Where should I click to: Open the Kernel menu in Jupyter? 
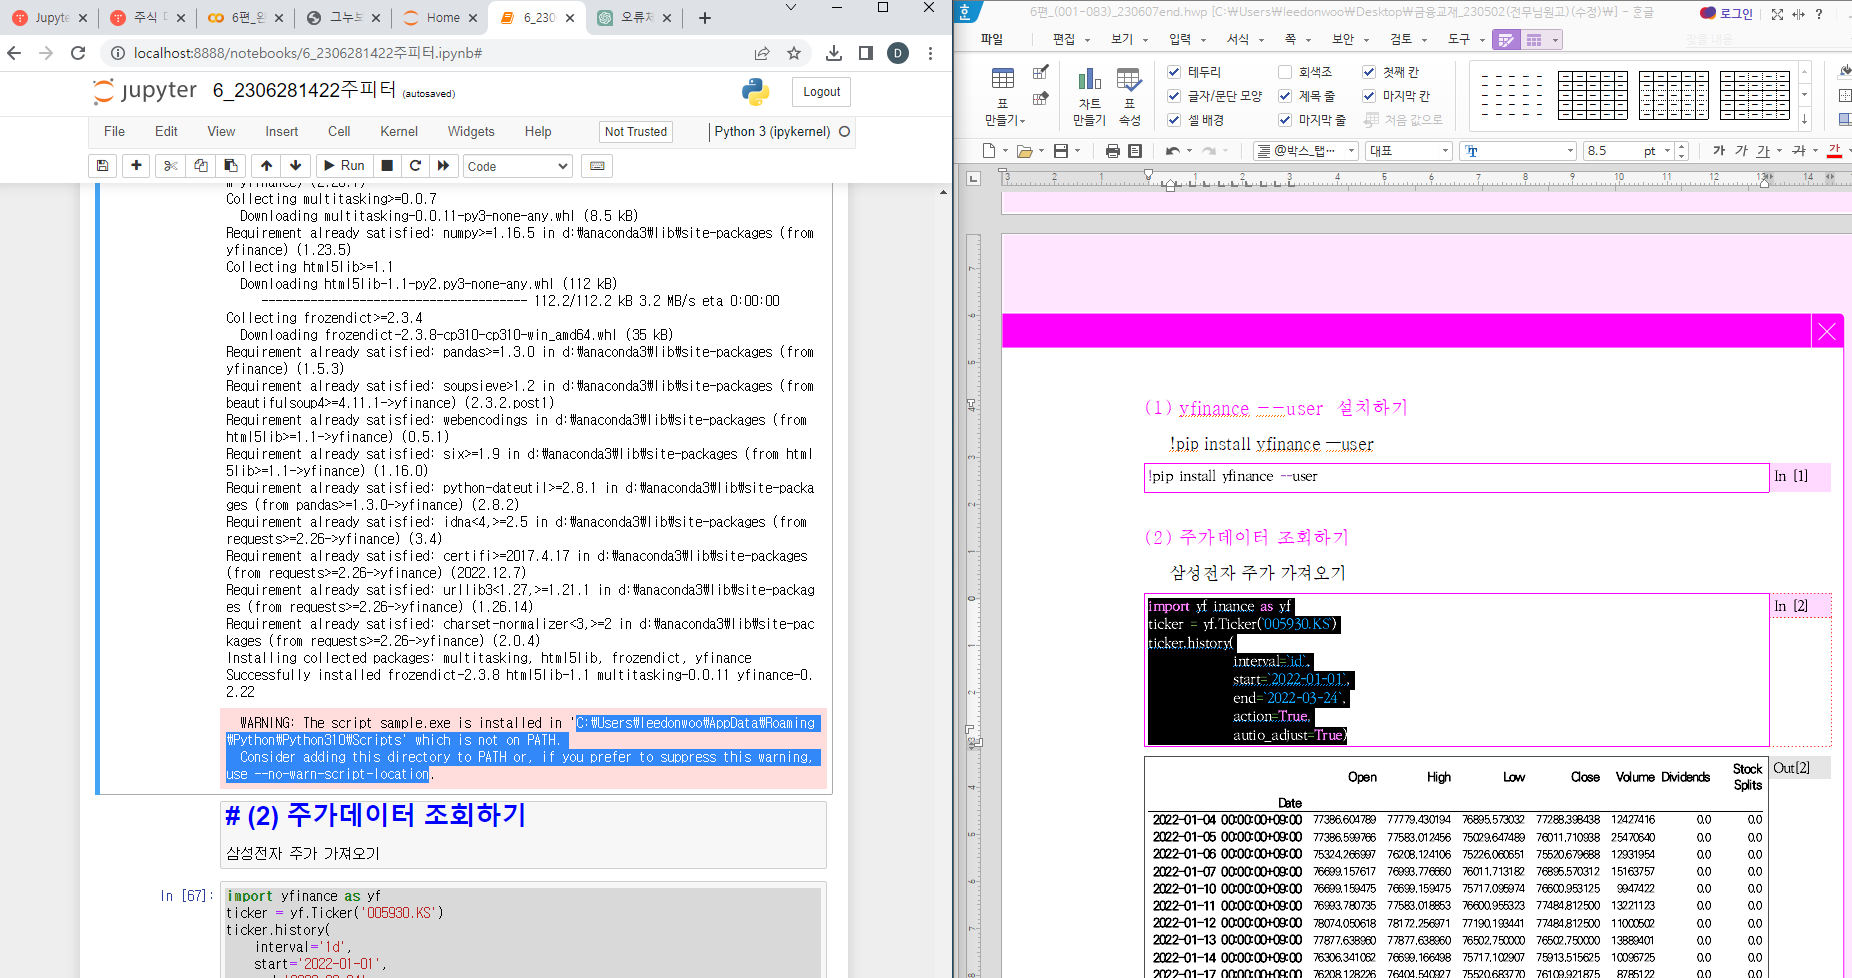point(398,132)
